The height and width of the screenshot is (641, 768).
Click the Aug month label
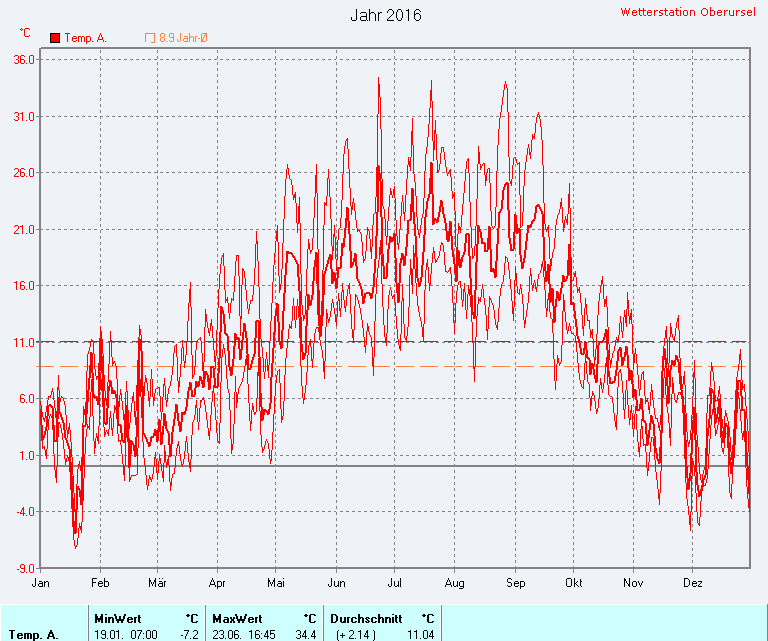coord(455,583)
